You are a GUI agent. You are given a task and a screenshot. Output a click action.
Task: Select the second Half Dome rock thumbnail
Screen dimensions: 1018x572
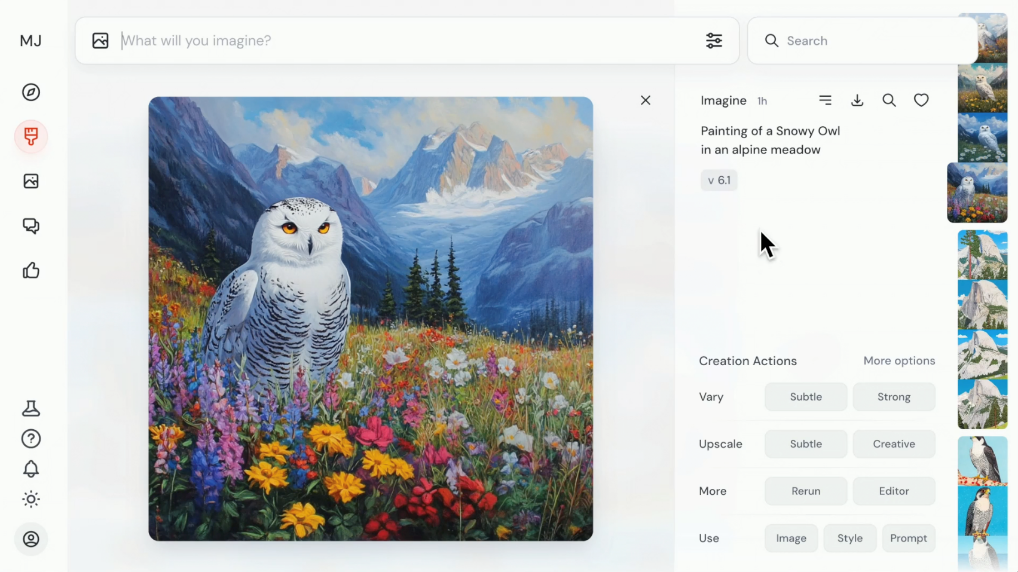(982, 305)
